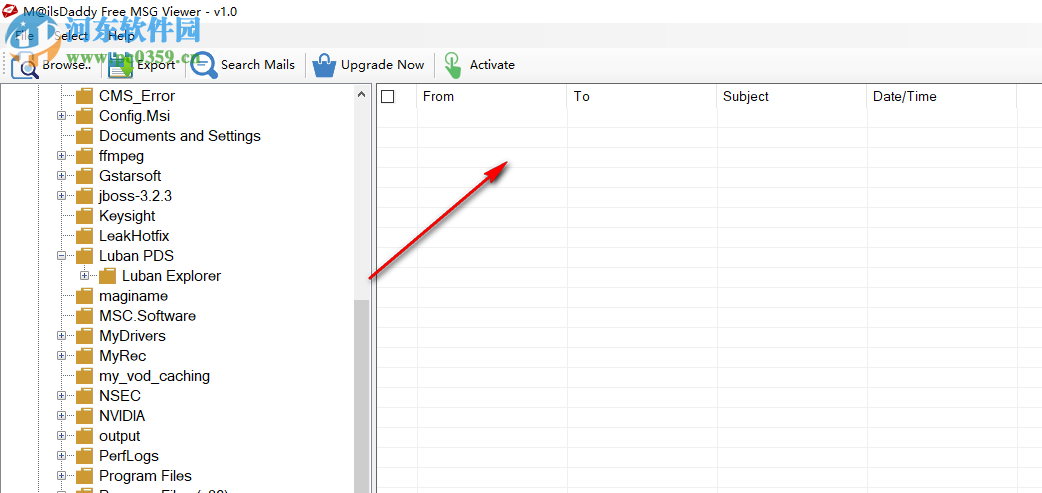The width and height of the screenshot is (1042, 493).
Task: Tick the select-all checkbox in mail list header
Action: 387,97
